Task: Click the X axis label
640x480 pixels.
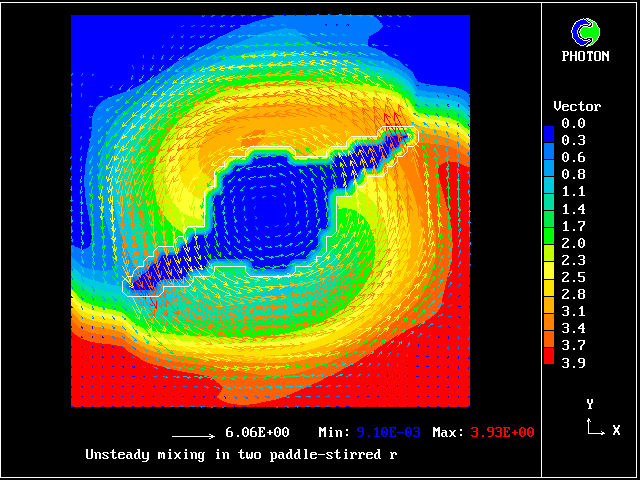Action: pos(616,430)
